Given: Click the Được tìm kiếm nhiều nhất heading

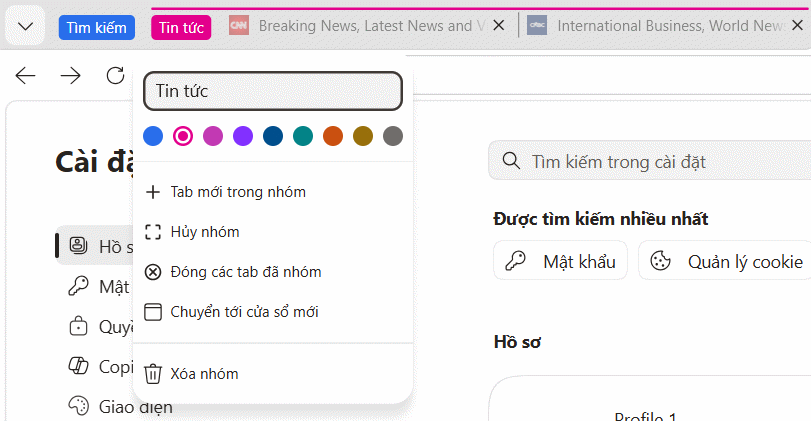Looking at the screenshot, I should tap(600, 219).
